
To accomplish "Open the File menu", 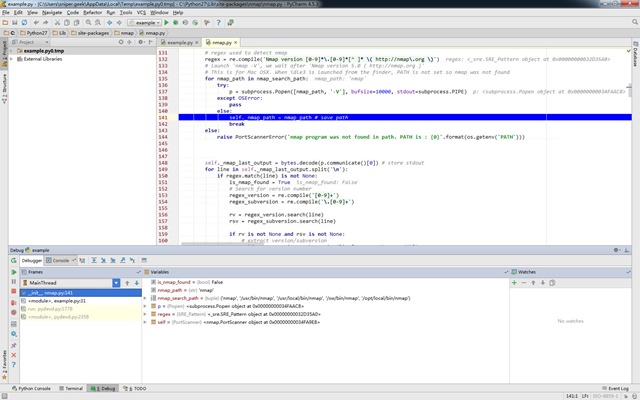I will click(5, 13).
